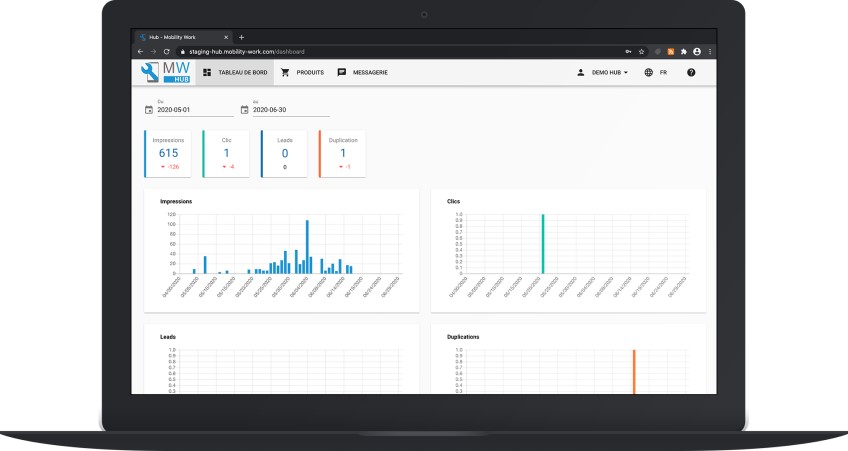Viewport: 848px width, 451px height.
Task: Click the MW Hub logo
Action: coord(165,72)
